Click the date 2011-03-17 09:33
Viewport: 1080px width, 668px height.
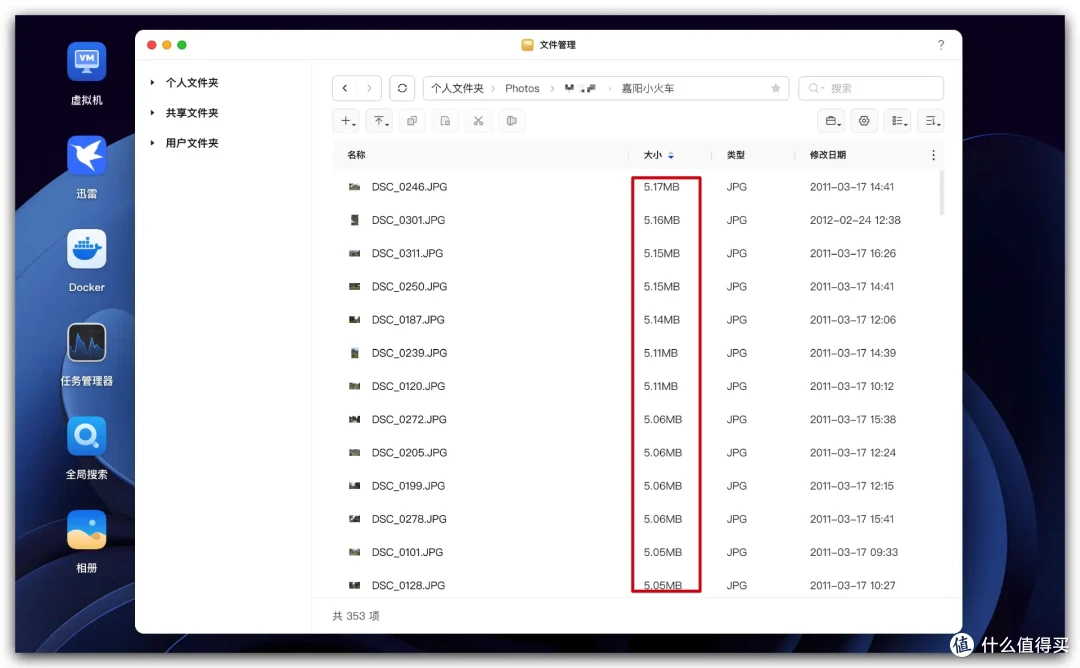click(853, 552)
